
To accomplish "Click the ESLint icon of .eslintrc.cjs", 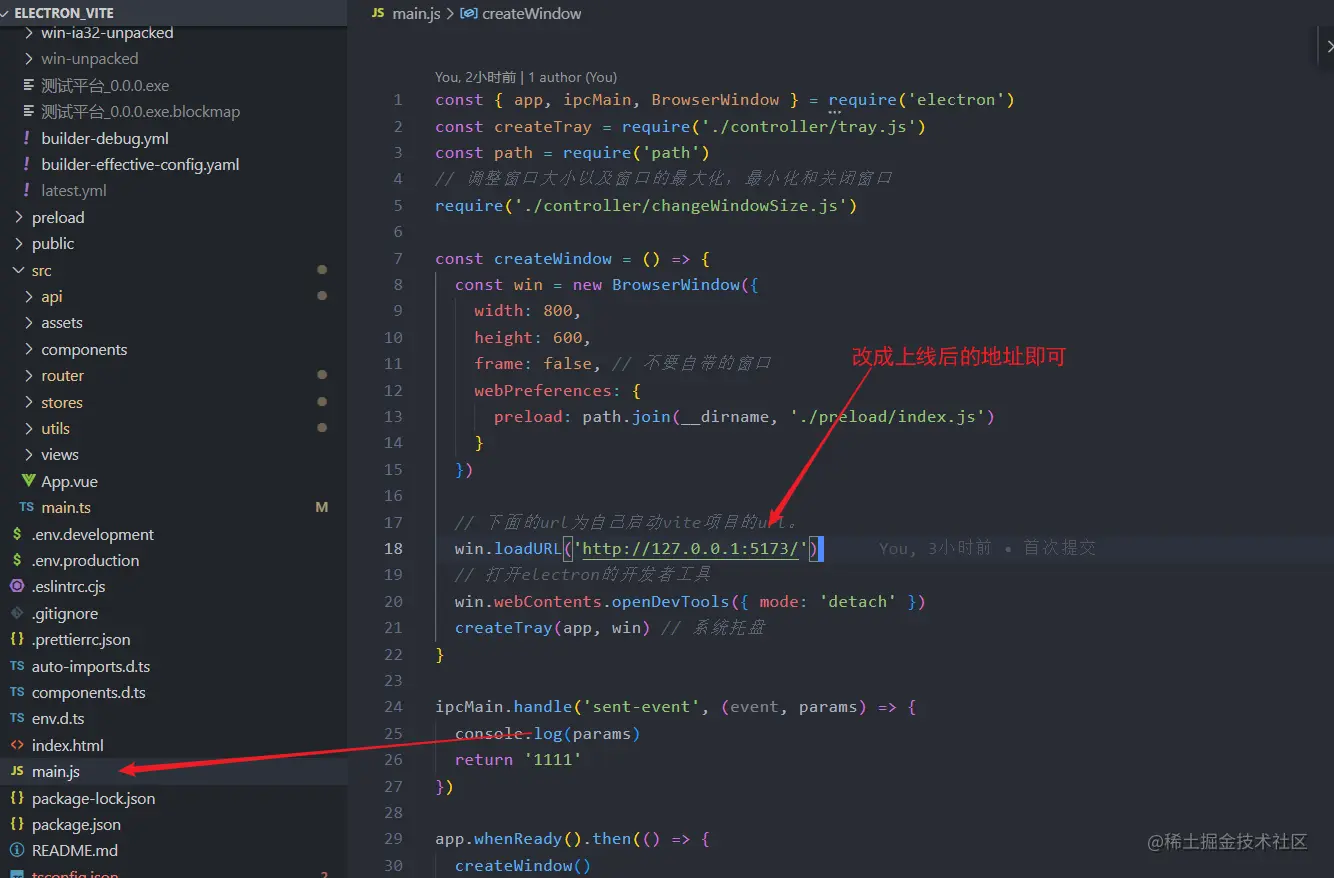I will click(x=17, y=587).
